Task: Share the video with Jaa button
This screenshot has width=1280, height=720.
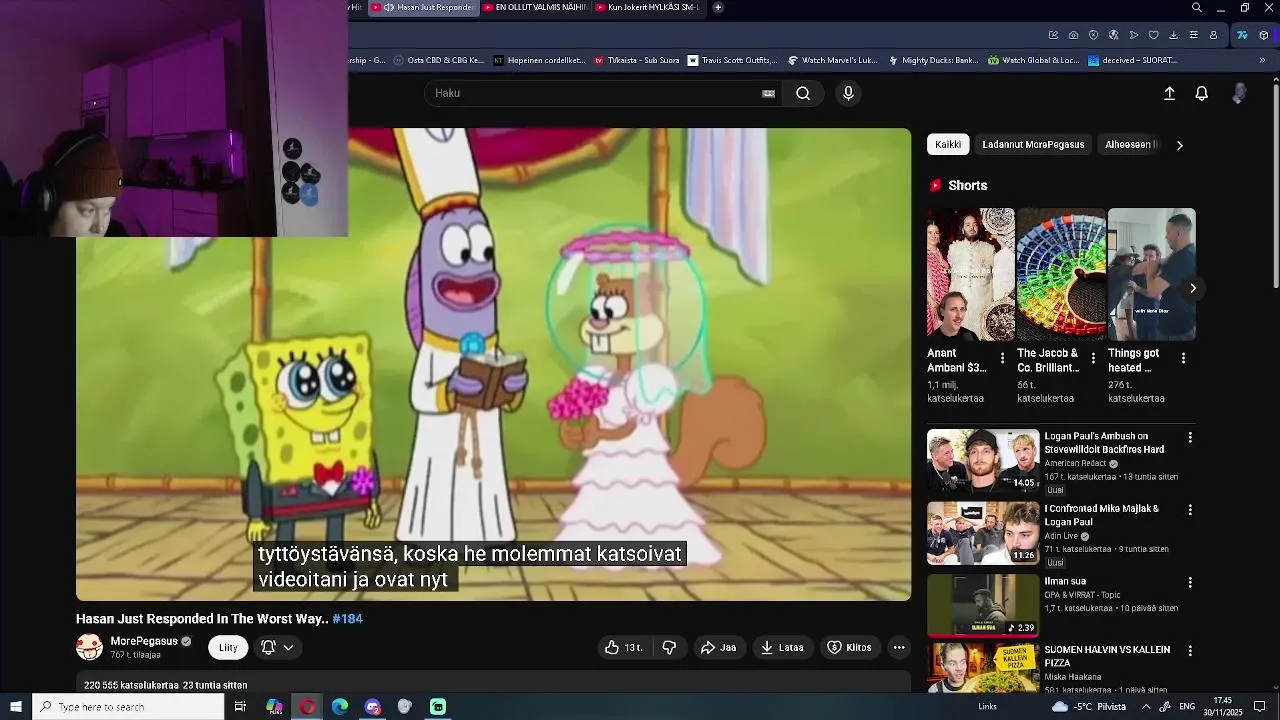Action: 718,647
